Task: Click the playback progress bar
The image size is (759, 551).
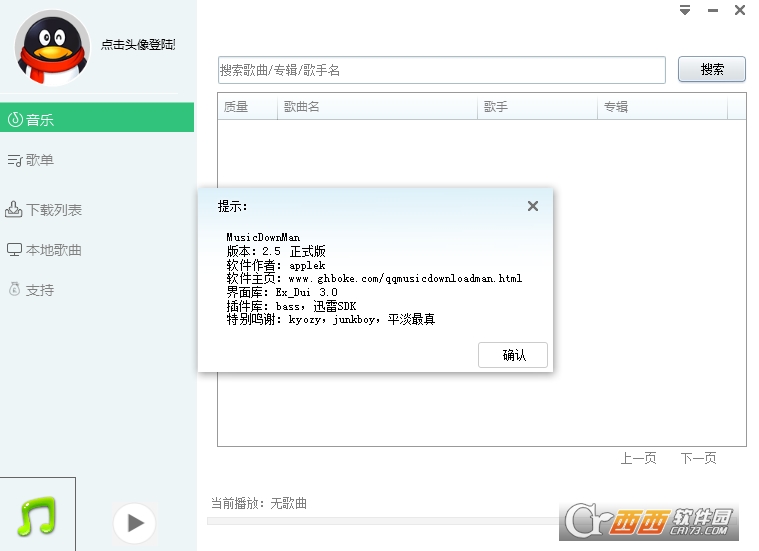Action: tap(382, 521)
